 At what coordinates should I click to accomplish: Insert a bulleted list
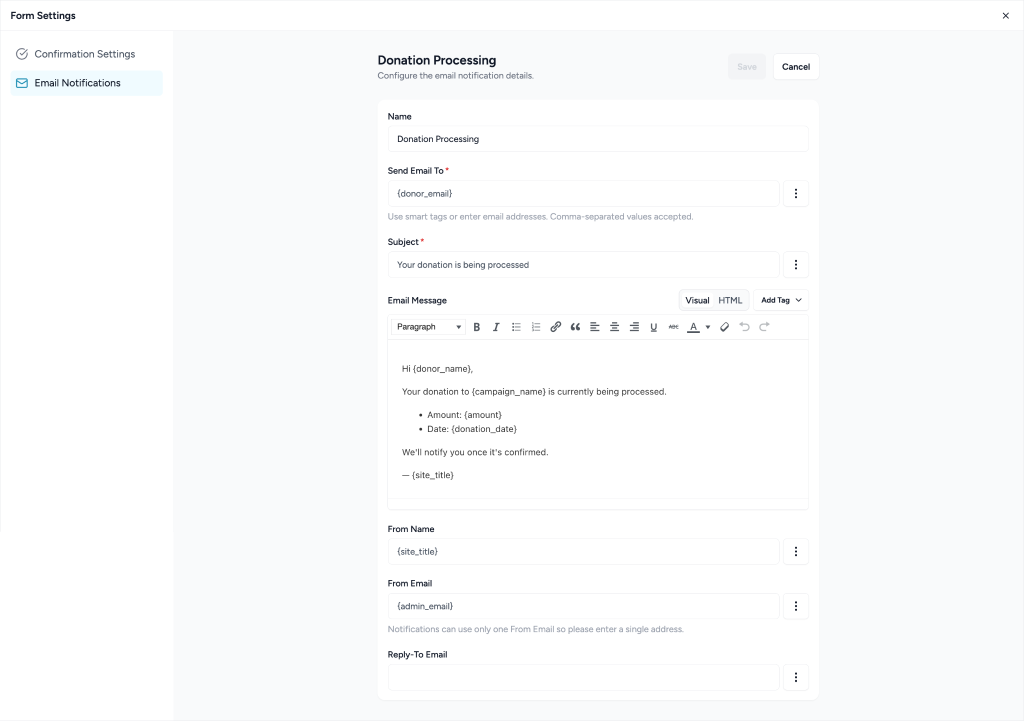coord(516,327)
